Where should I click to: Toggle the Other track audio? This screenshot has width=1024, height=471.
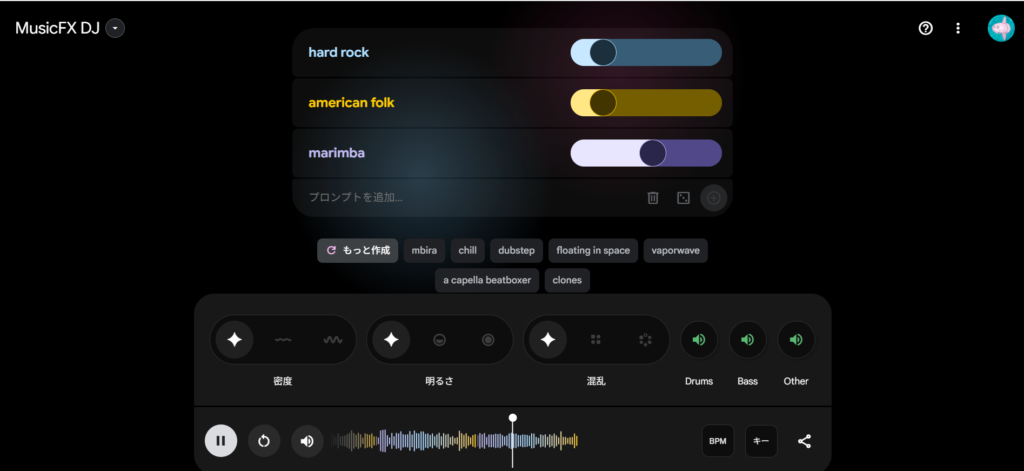click(796, 340)
